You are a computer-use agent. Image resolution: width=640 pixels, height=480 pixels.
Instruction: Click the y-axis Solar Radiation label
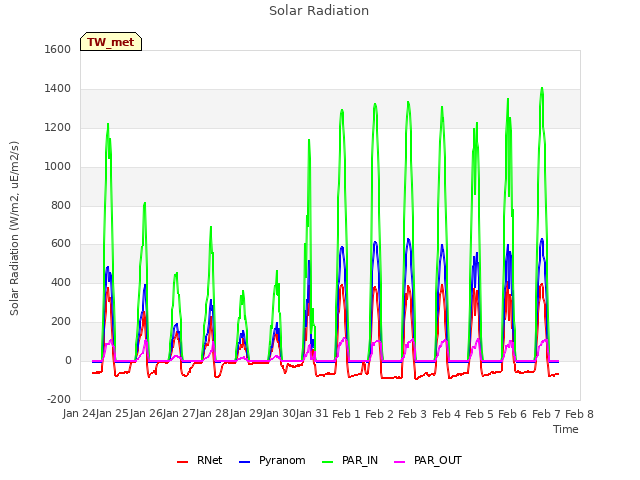(x=14, y=229)
